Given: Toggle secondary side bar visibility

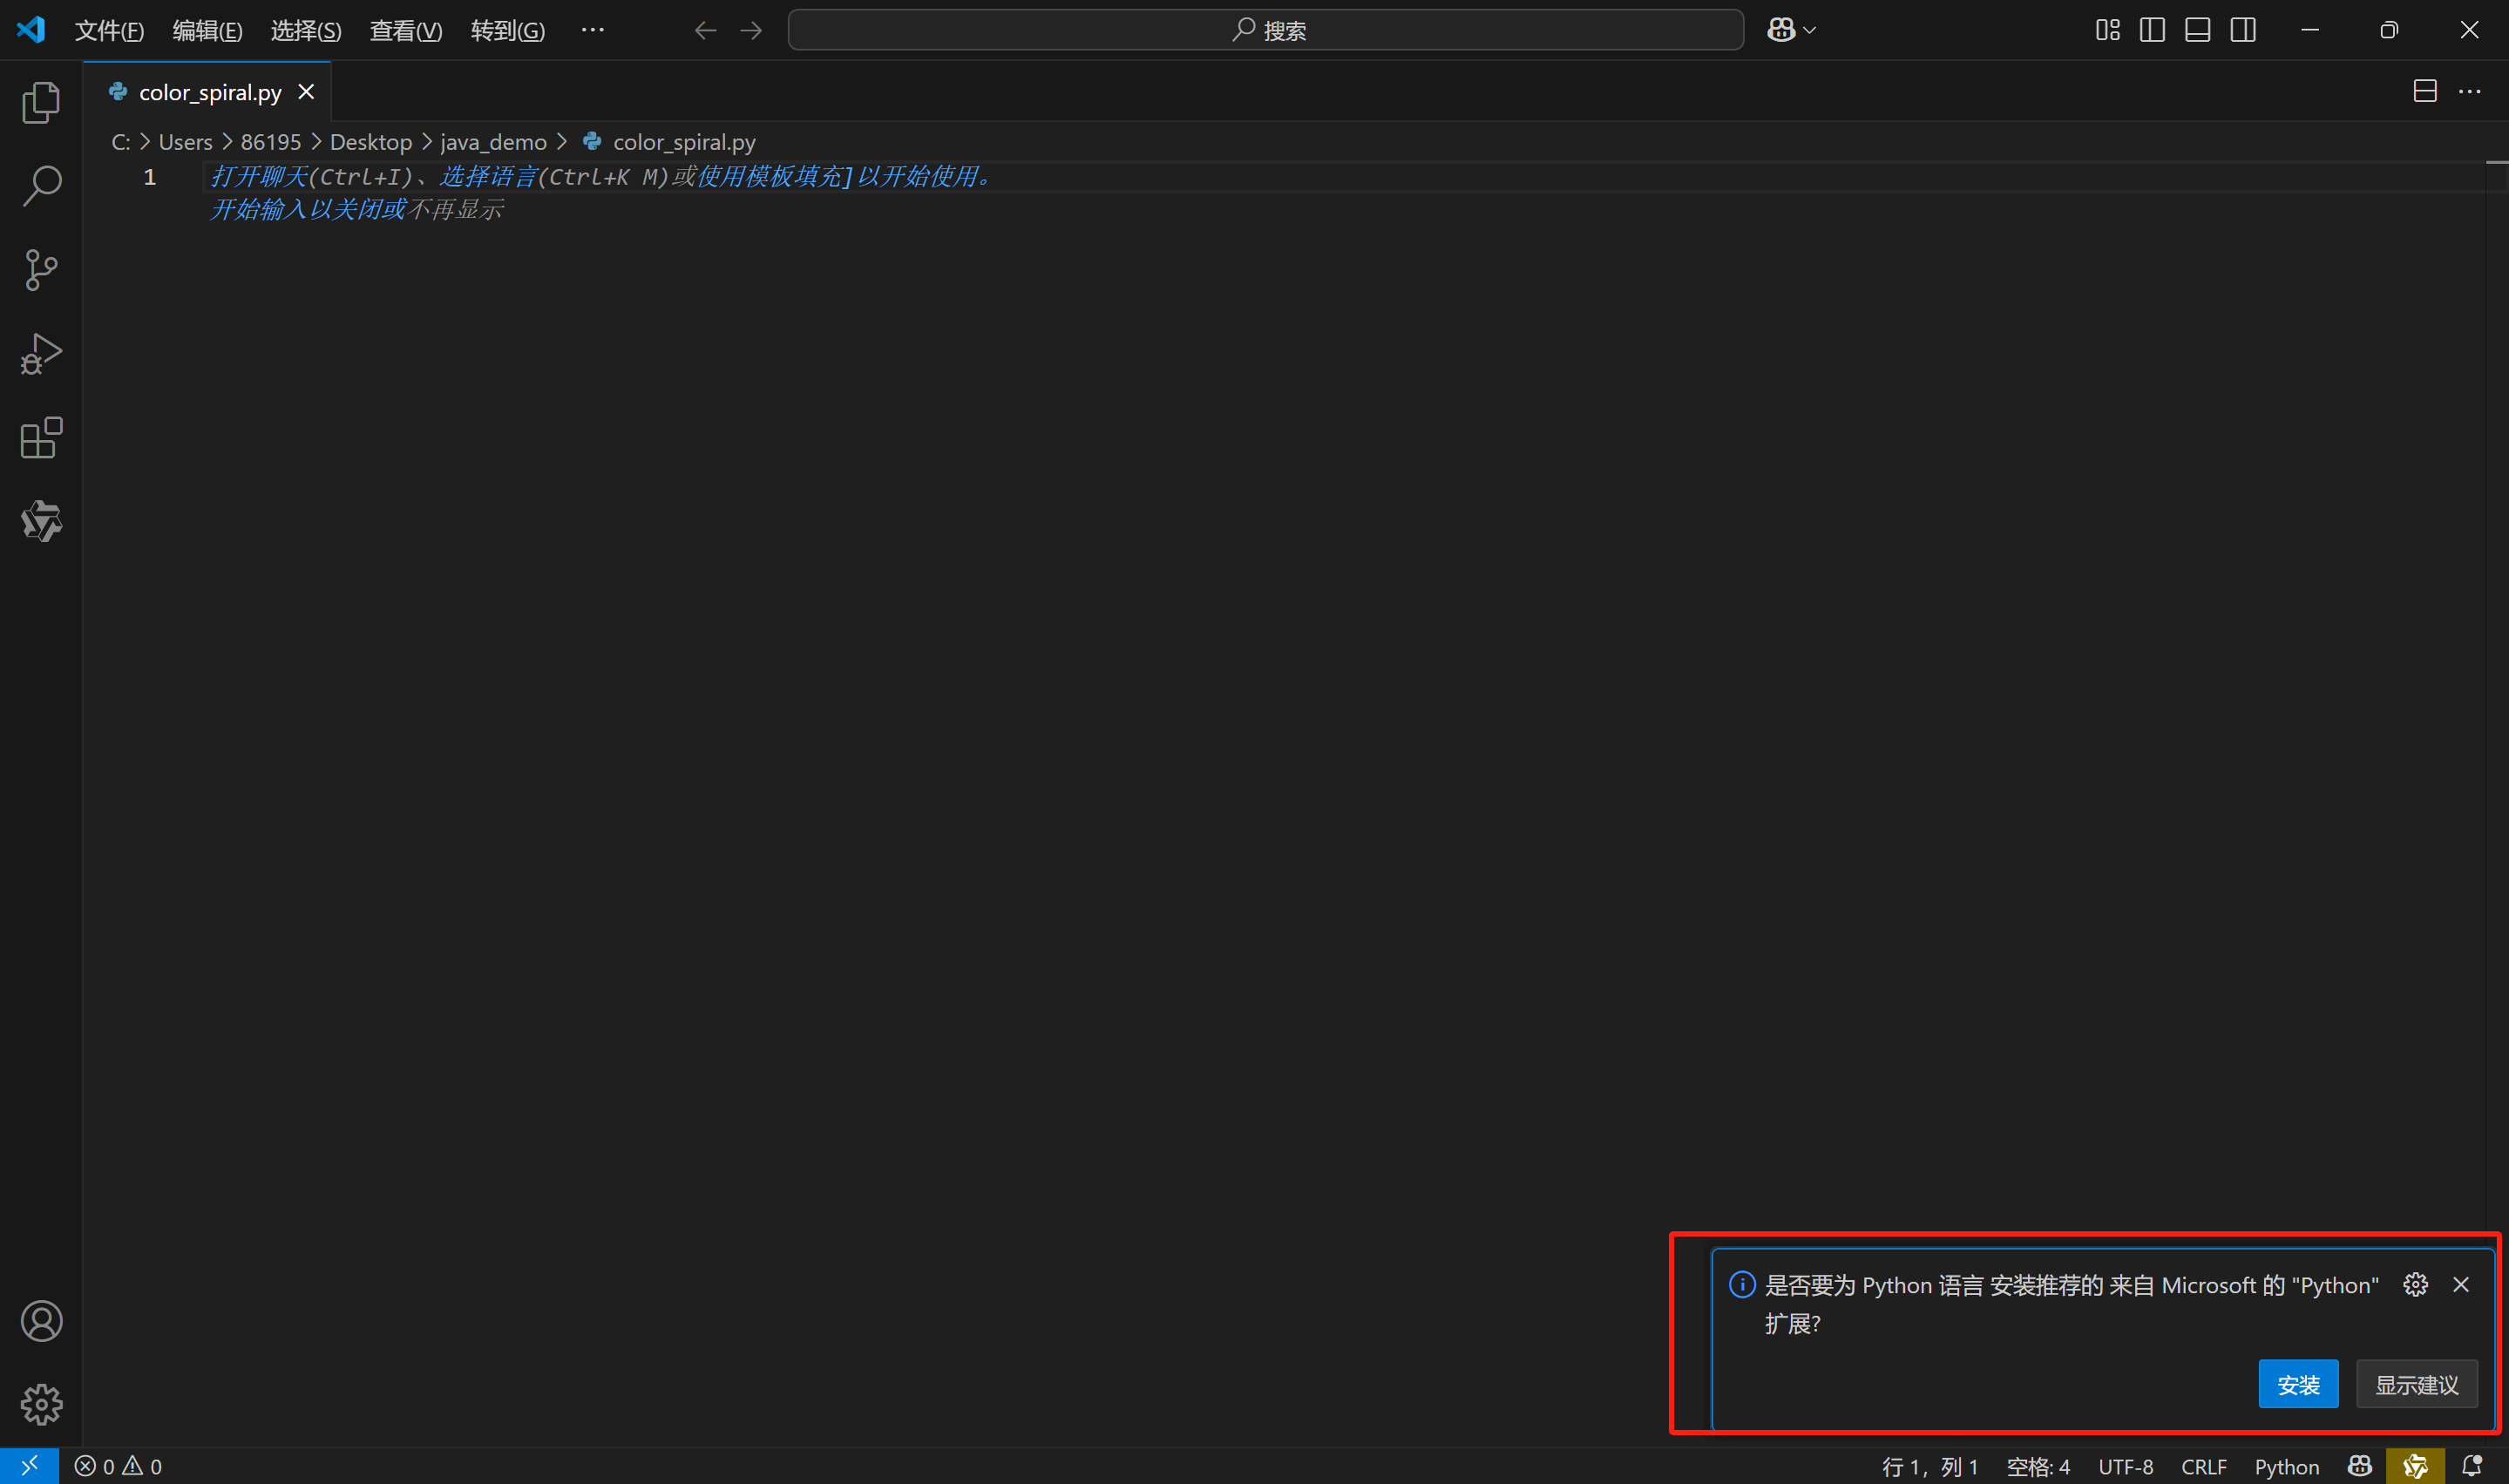Looking at the screenshot, I should (2242, 30).
